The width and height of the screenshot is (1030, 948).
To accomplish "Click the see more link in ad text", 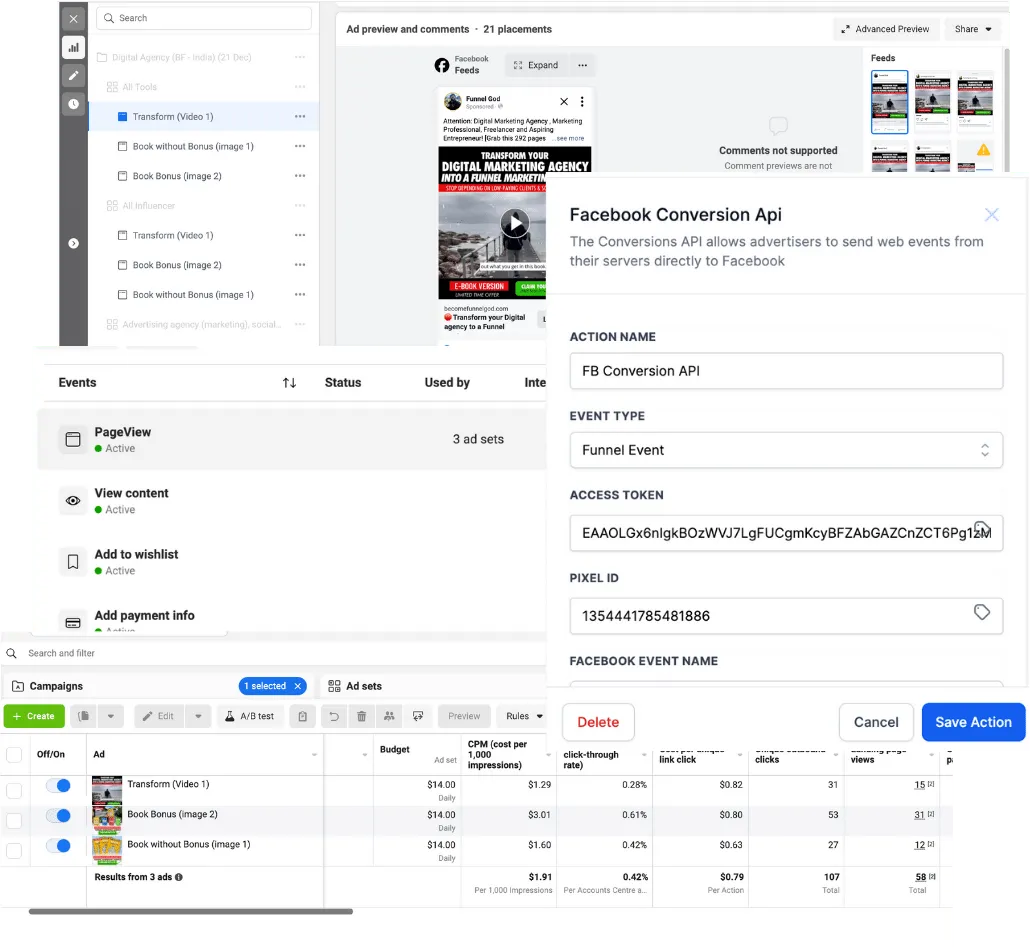I will point(570,139).
